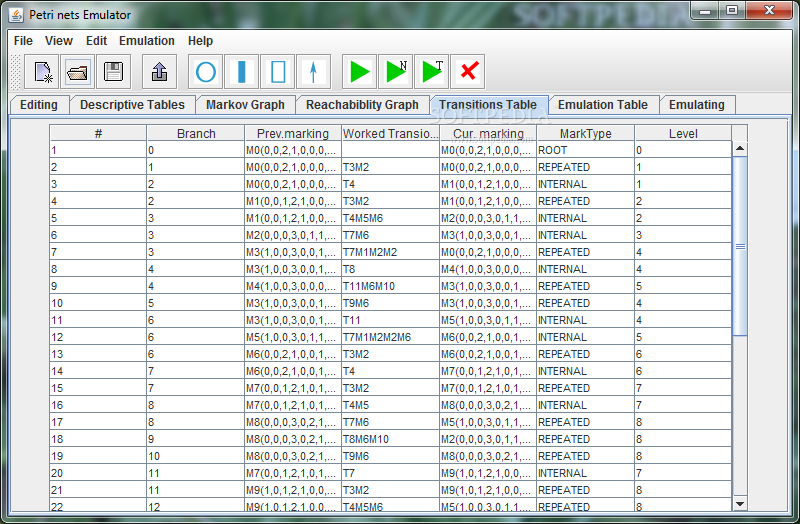800x524 pixels.
Task: Click the Level column header
Action: [x=683, y=133]
